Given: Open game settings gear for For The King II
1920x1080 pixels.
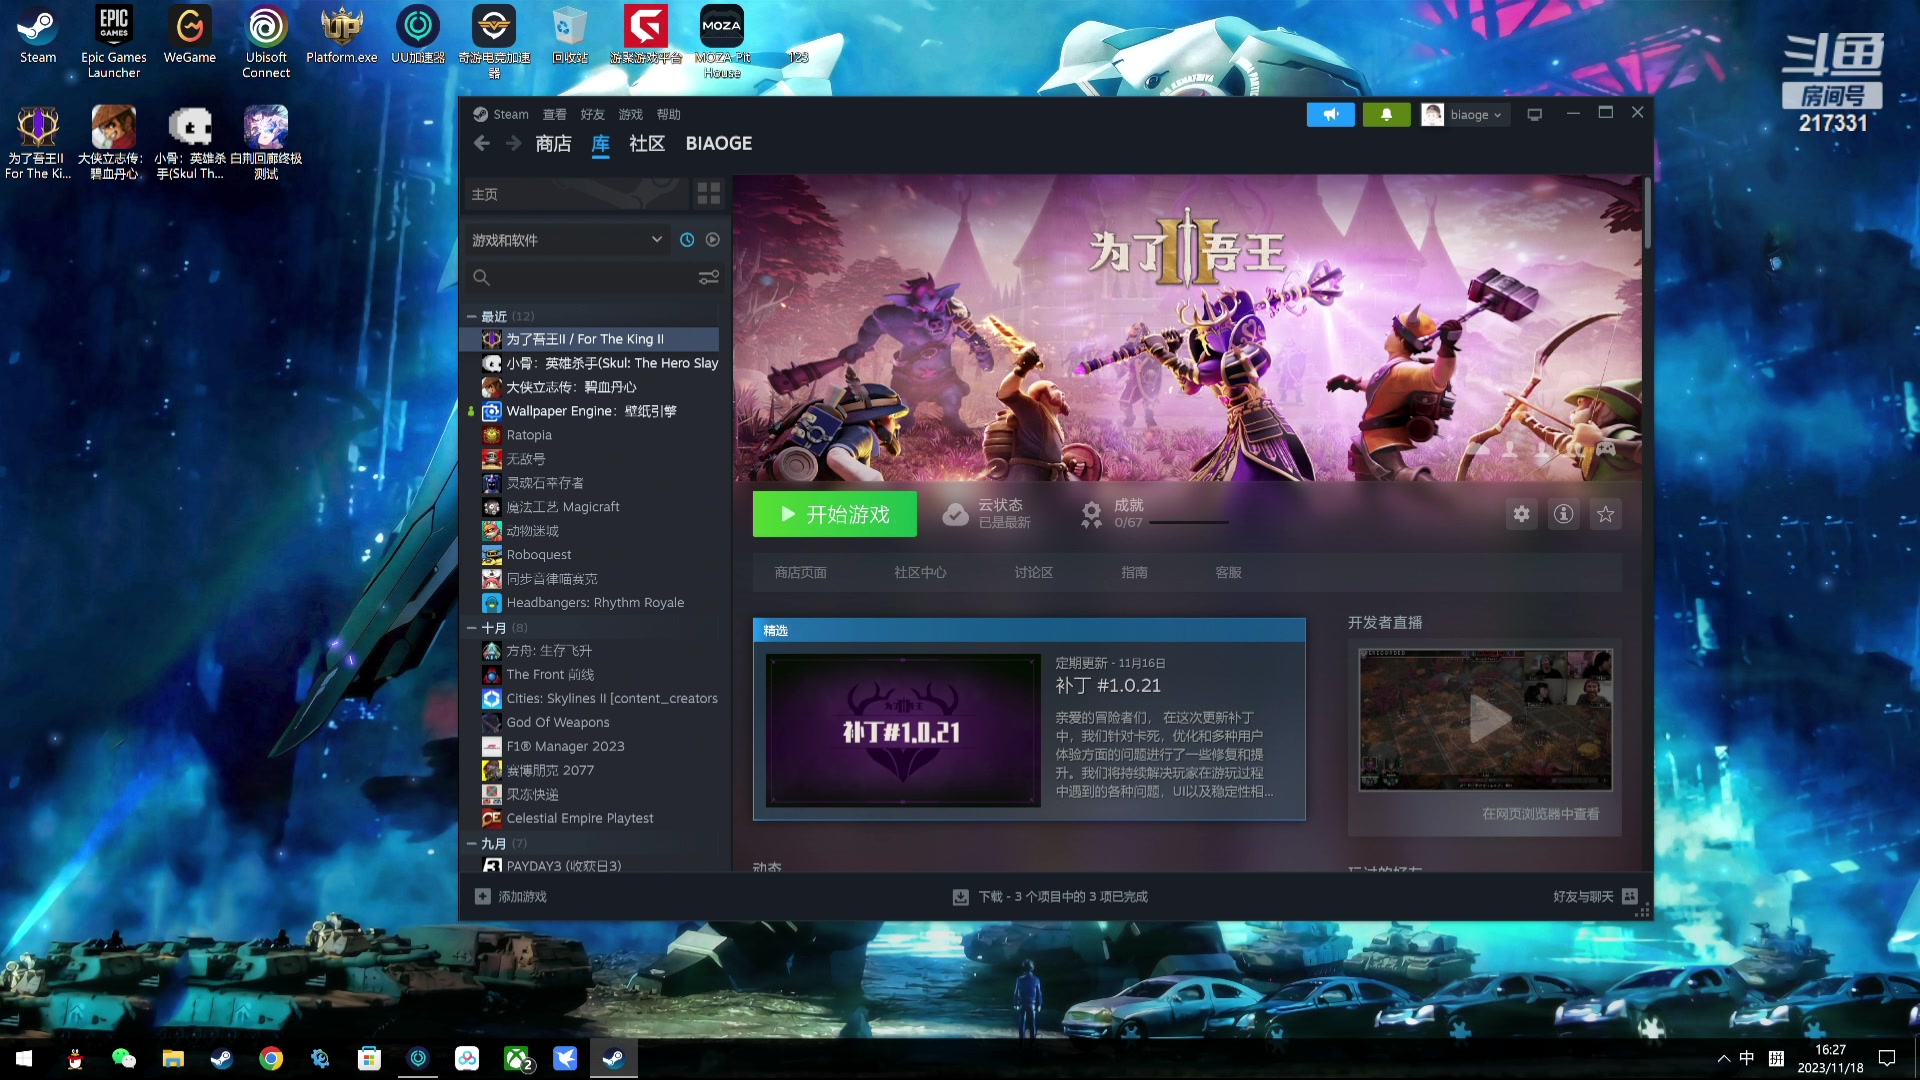Looking at the screenshot, I should point(1521,514).
